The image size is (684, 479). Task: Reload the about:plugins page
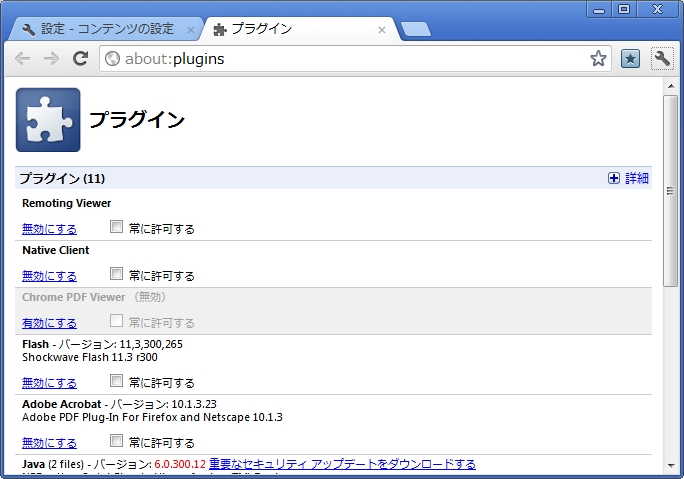80,58
